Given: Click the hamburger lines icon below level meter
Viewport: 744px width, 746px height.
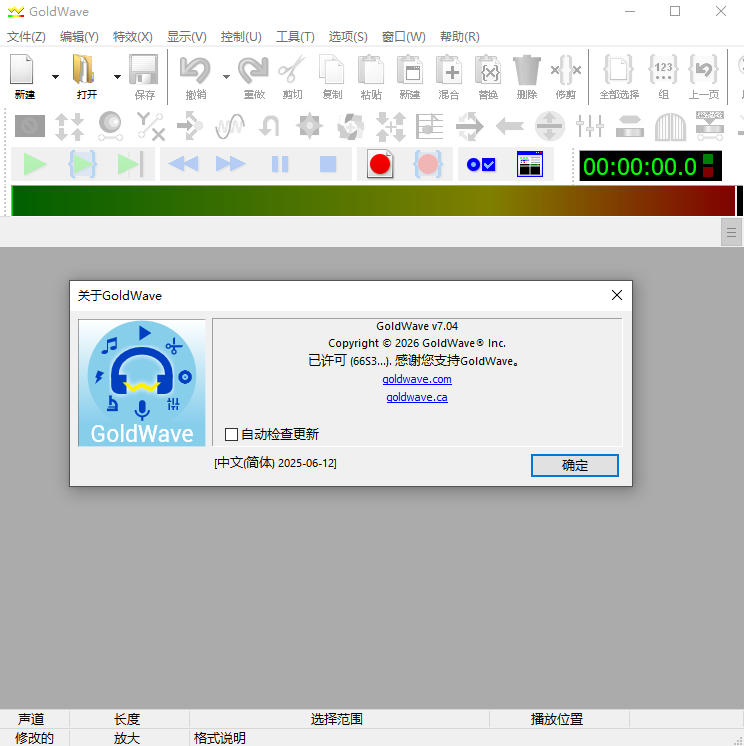Looking at the screenshot, I should click(731, 232).
